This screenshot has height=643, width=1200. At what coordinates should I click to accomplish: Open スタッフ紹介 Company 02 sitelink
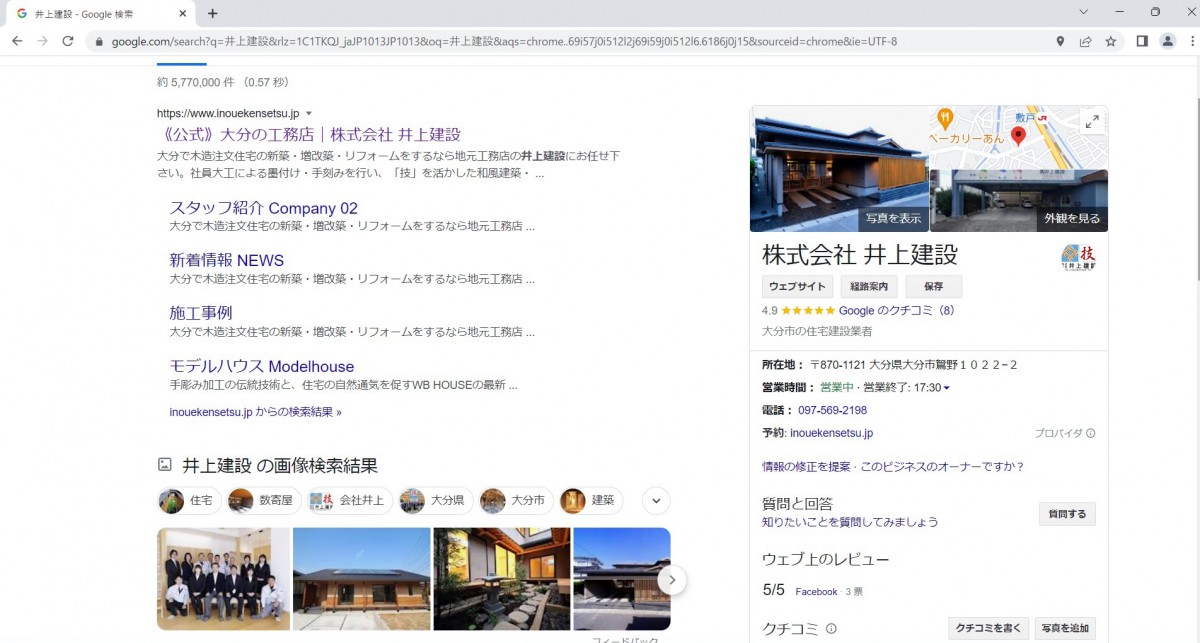click(263, 208)
